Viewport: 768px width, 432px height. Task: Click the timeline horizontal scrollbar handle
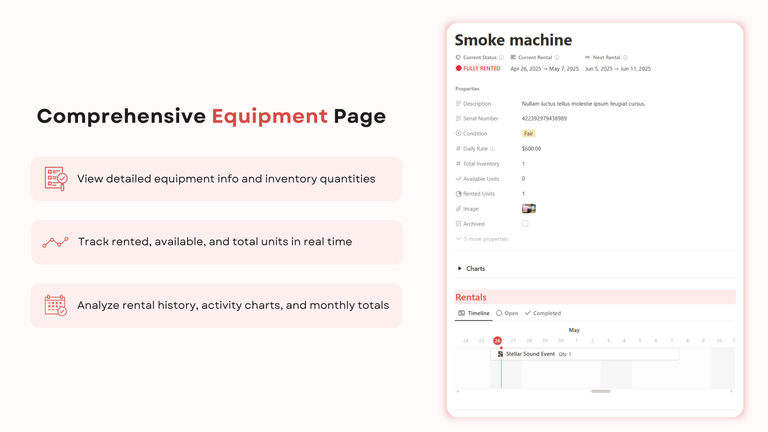600,391
